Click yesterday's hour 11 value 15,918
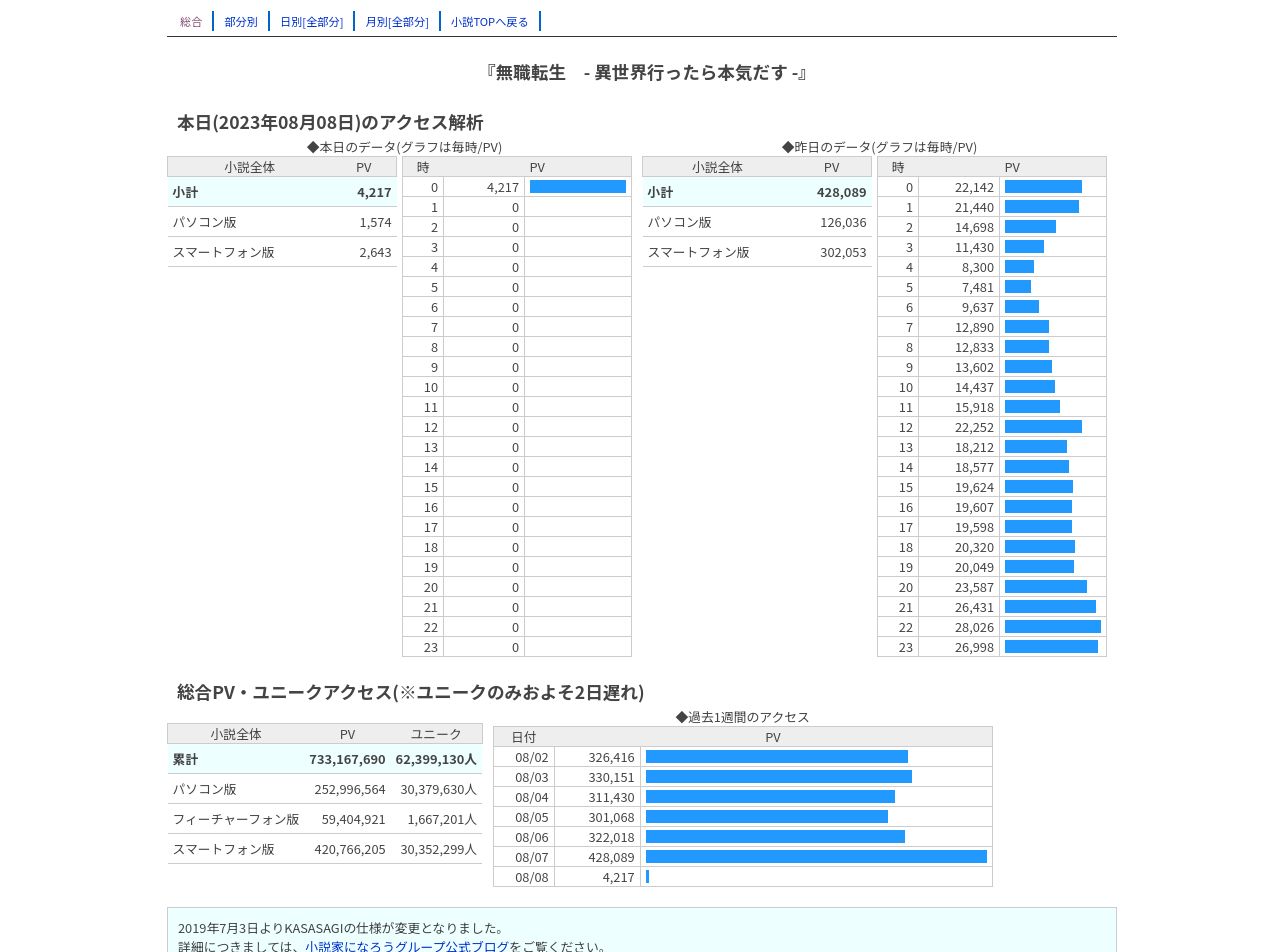The width and height of the screenshot is (1284, 952). [x=974, y=407]
